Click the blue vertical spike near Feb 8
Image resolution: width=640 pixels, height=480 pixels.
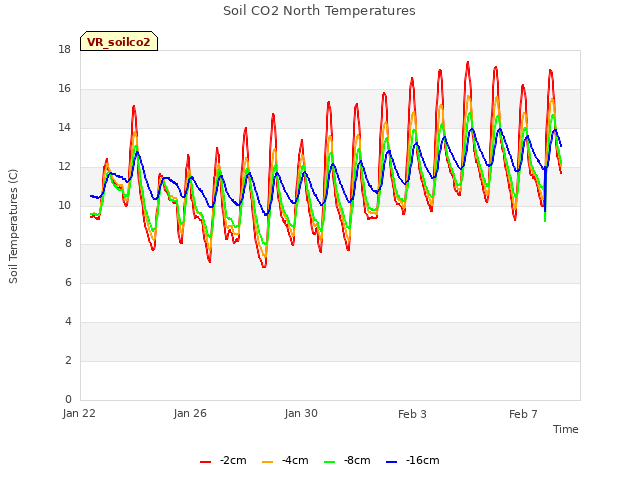click(x=545, y=190)
